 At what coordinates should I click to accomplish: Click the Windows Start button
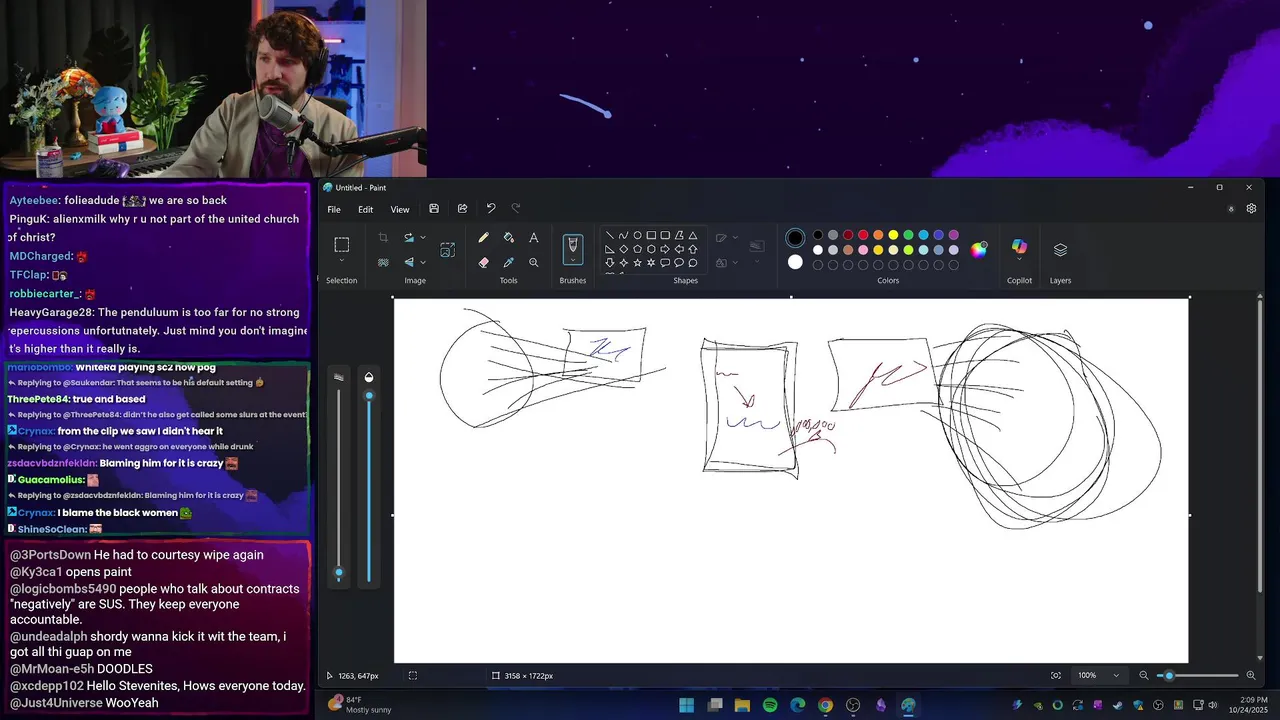point(687,705)
